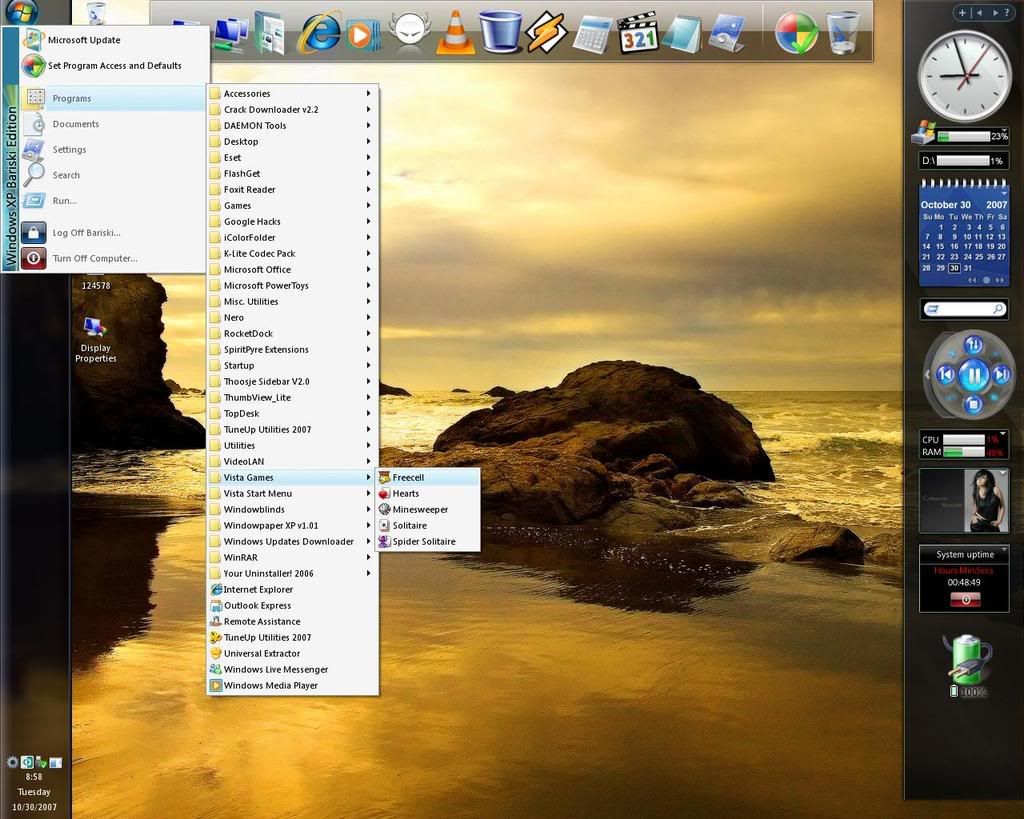Click the sidebar help question mark
Screen dimensions: 1024x819
(1006, 12)
